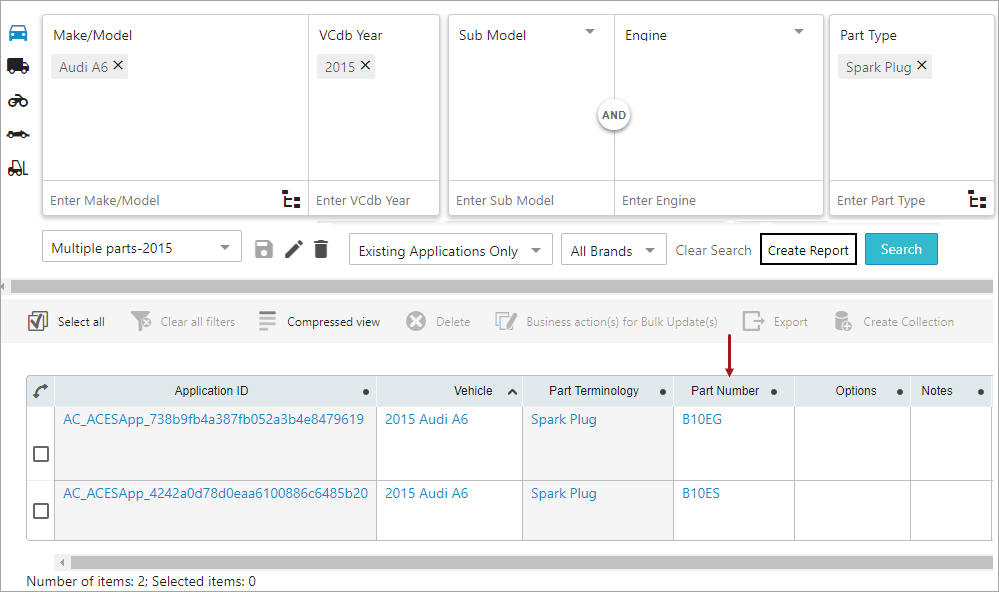999x592 pixels.
Task: Click the Enter VCdb Year input field
Action: click(374, 200)
